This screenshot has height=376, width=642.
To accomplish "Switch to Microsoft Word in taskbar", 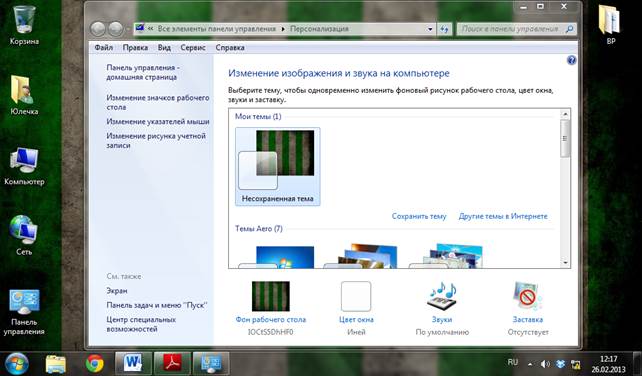I will pyautogui.click(x=133, y=363).
